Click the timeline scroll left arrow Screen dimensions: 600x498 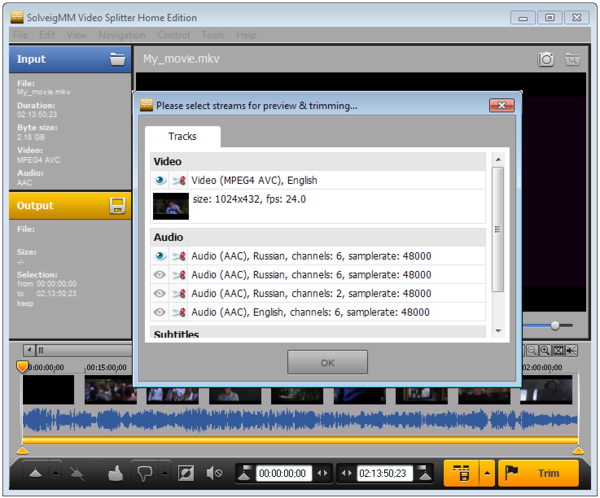29,350
